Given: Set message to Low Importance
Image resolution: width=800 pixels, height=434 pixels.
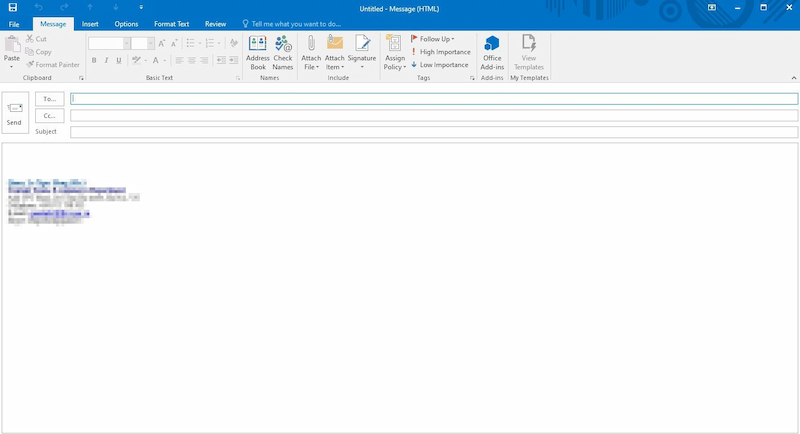Looking at the screenshot, I should pyautogui.click(x=440, y=65).
